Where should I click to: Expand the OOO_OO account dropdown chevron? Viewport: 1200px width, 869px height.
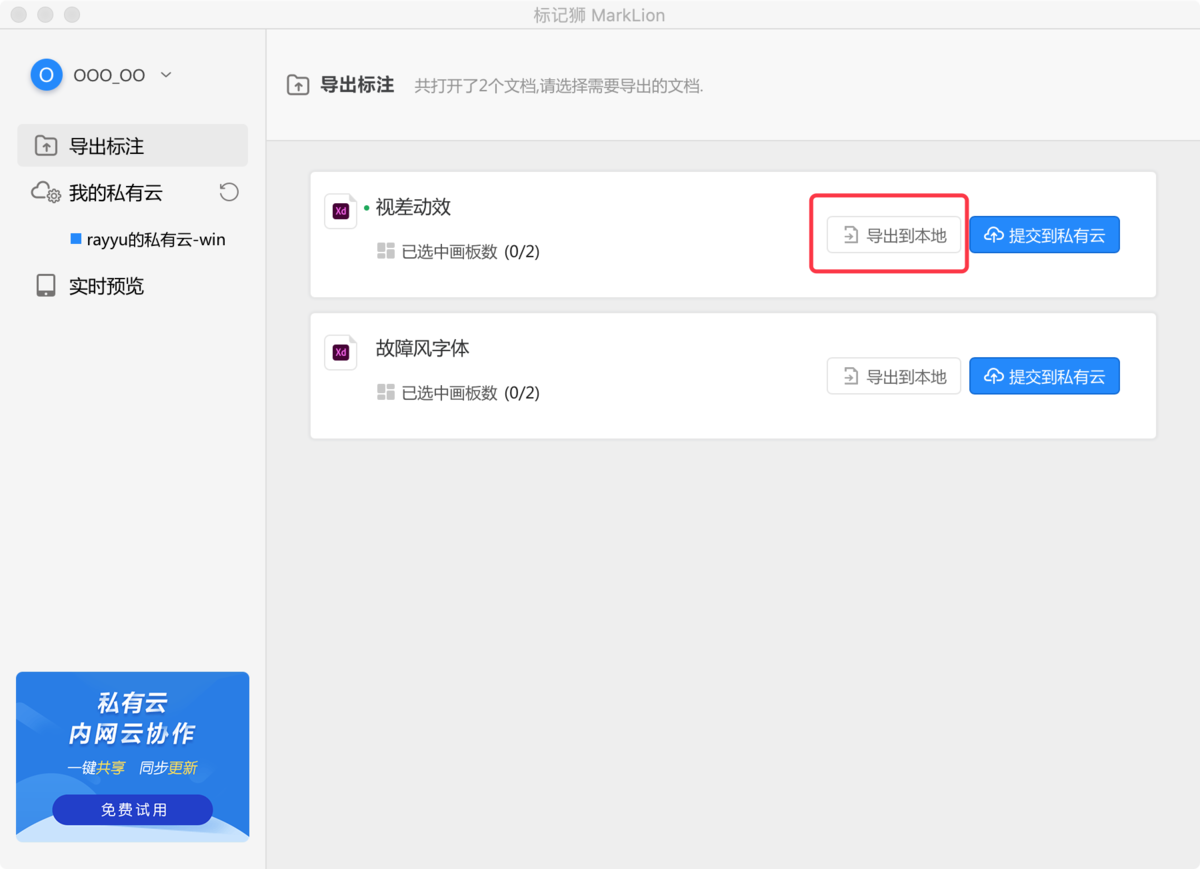(x=166, y=75)
